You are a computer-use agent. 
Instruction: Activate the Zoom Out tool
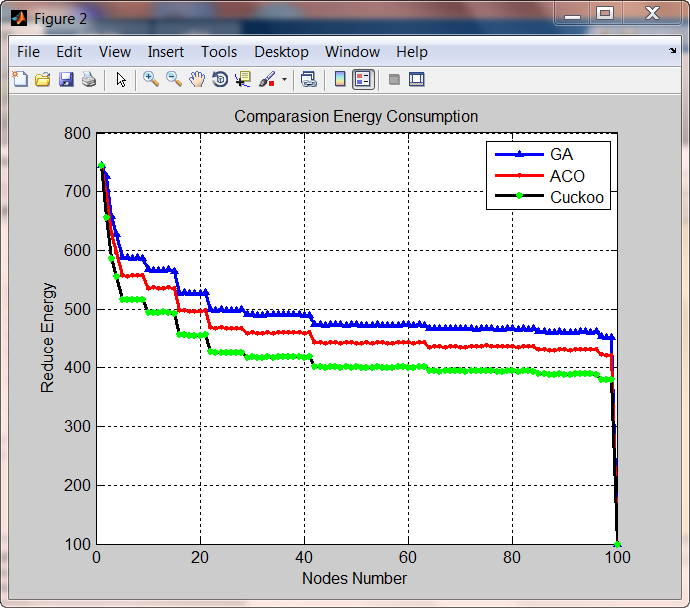(174, 80)
